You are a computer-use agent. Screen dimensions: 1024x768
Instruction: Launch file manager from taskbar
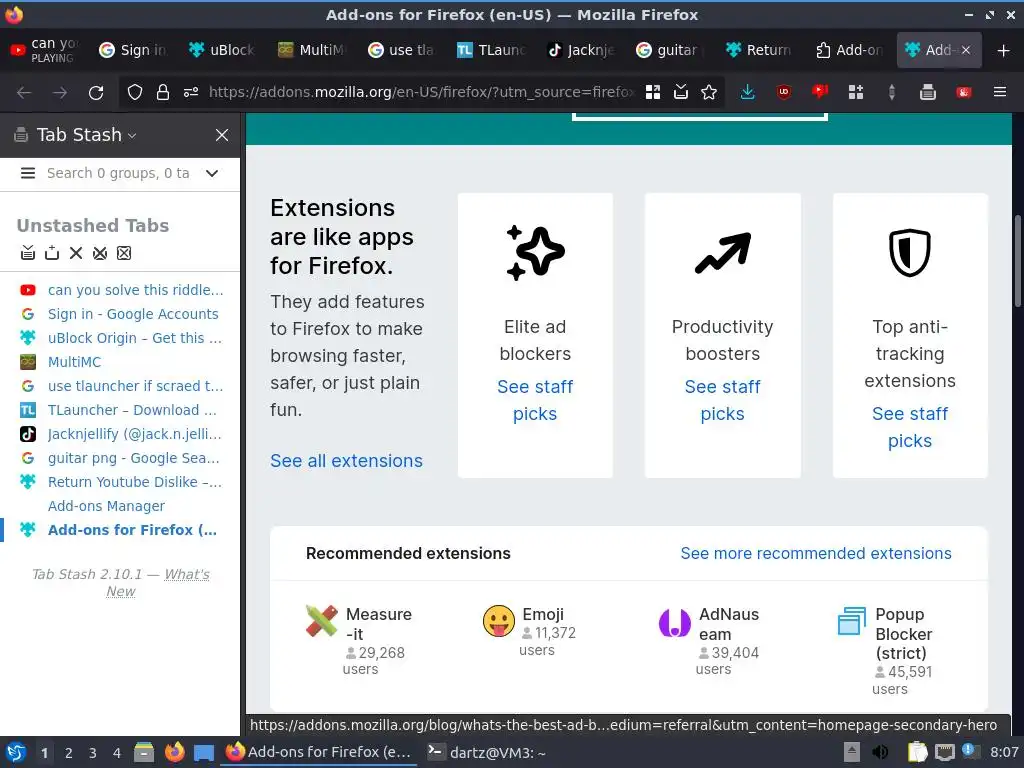[144, 752]
